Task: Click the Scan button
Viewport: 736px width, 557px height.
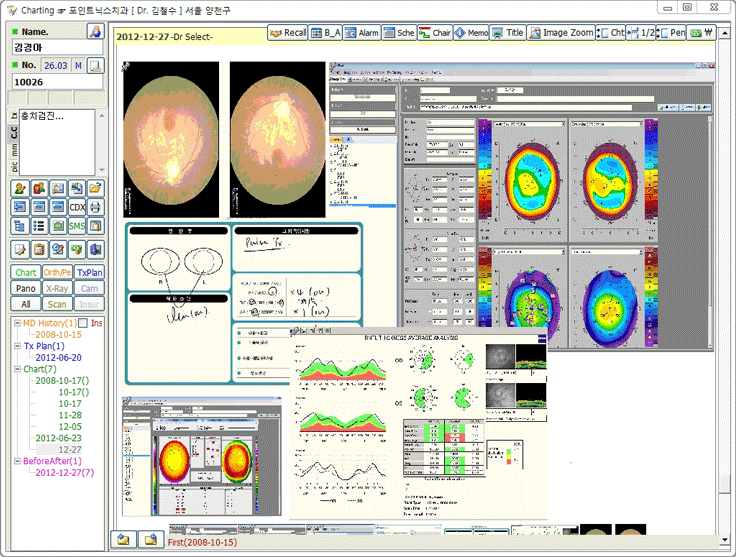Action: click(x=57, y=304)
